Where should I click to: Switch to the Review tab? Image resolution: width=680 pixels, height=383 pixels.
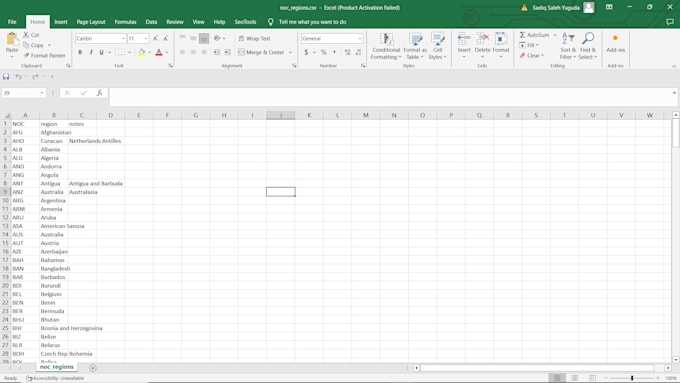[175, 22]
